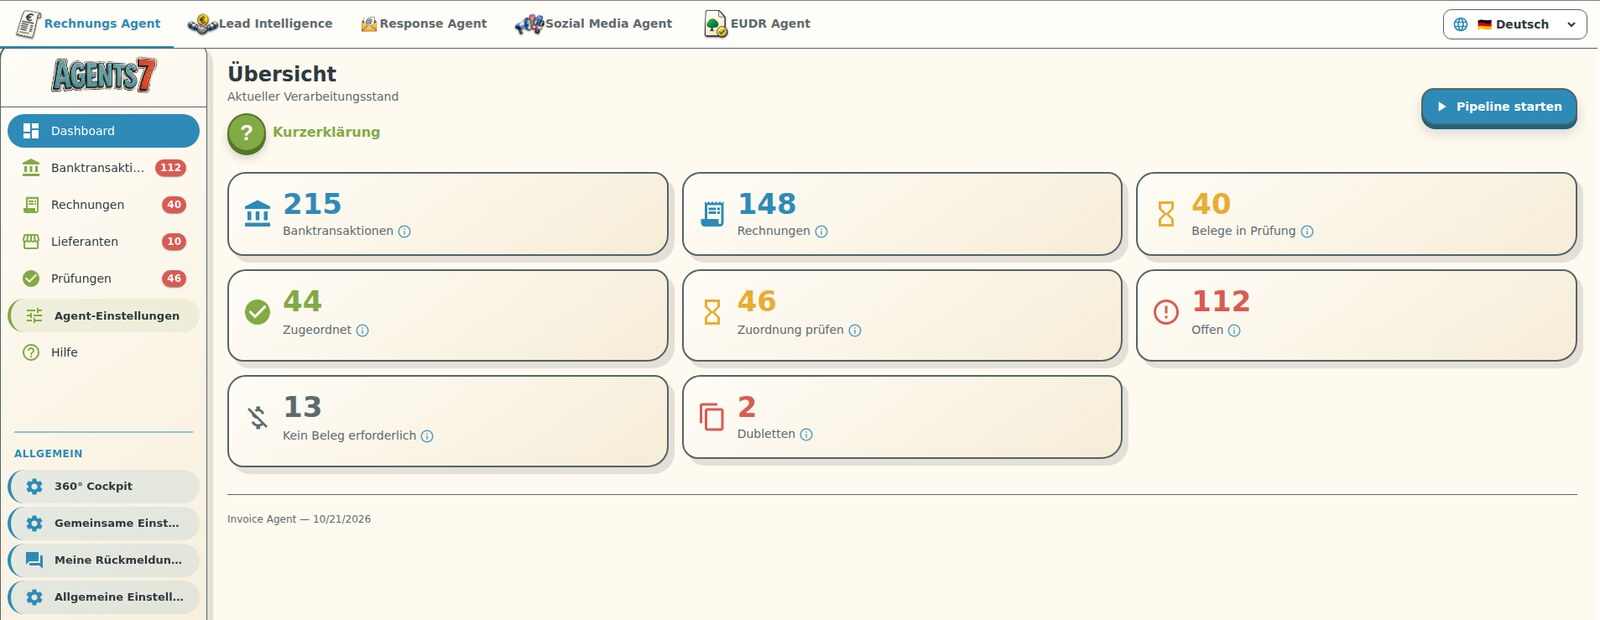The height and width of the screenshot is (620, 1600).
Task: Click the 40 badge on Rechnungen
Action: tap(174, 205)
